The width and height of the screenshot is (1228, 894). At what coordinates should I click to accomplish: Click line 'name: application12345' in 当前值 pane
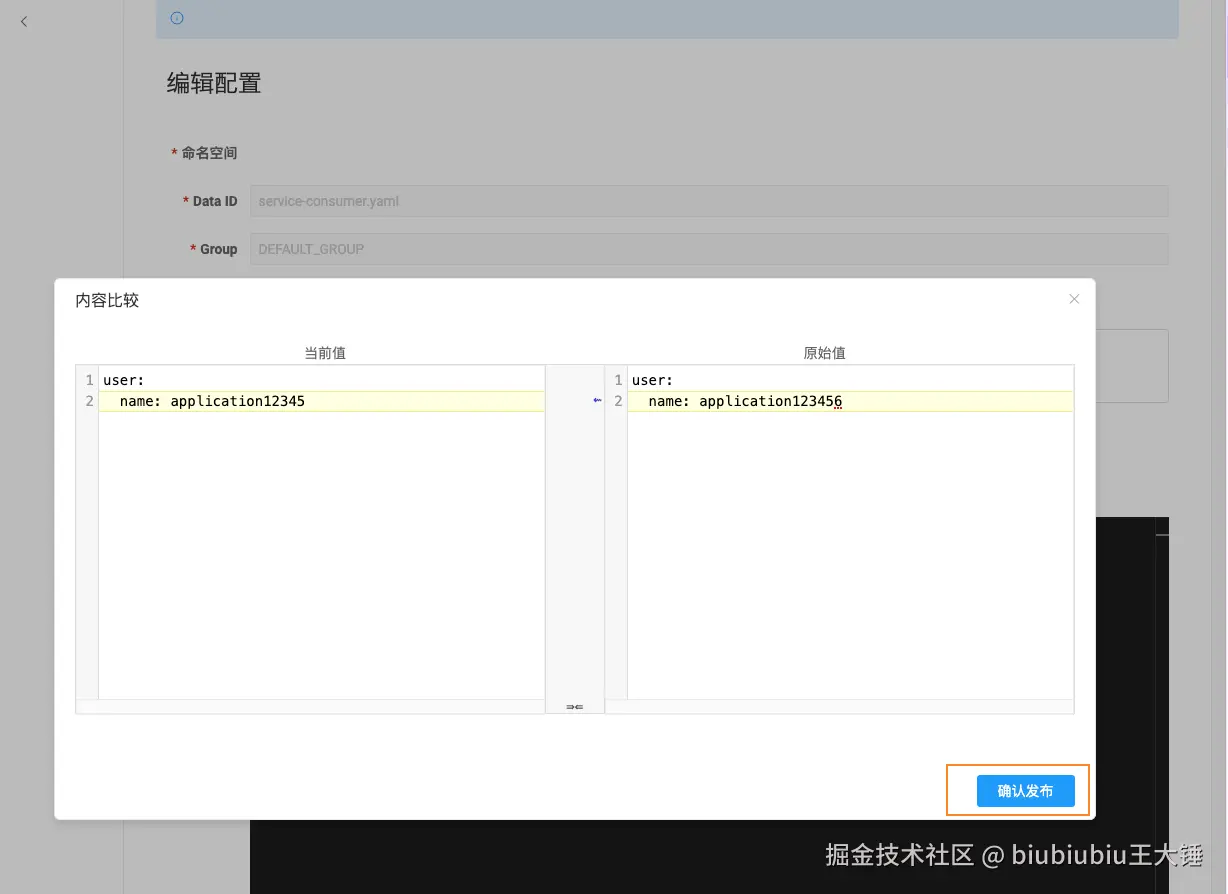tap(321, 401)
